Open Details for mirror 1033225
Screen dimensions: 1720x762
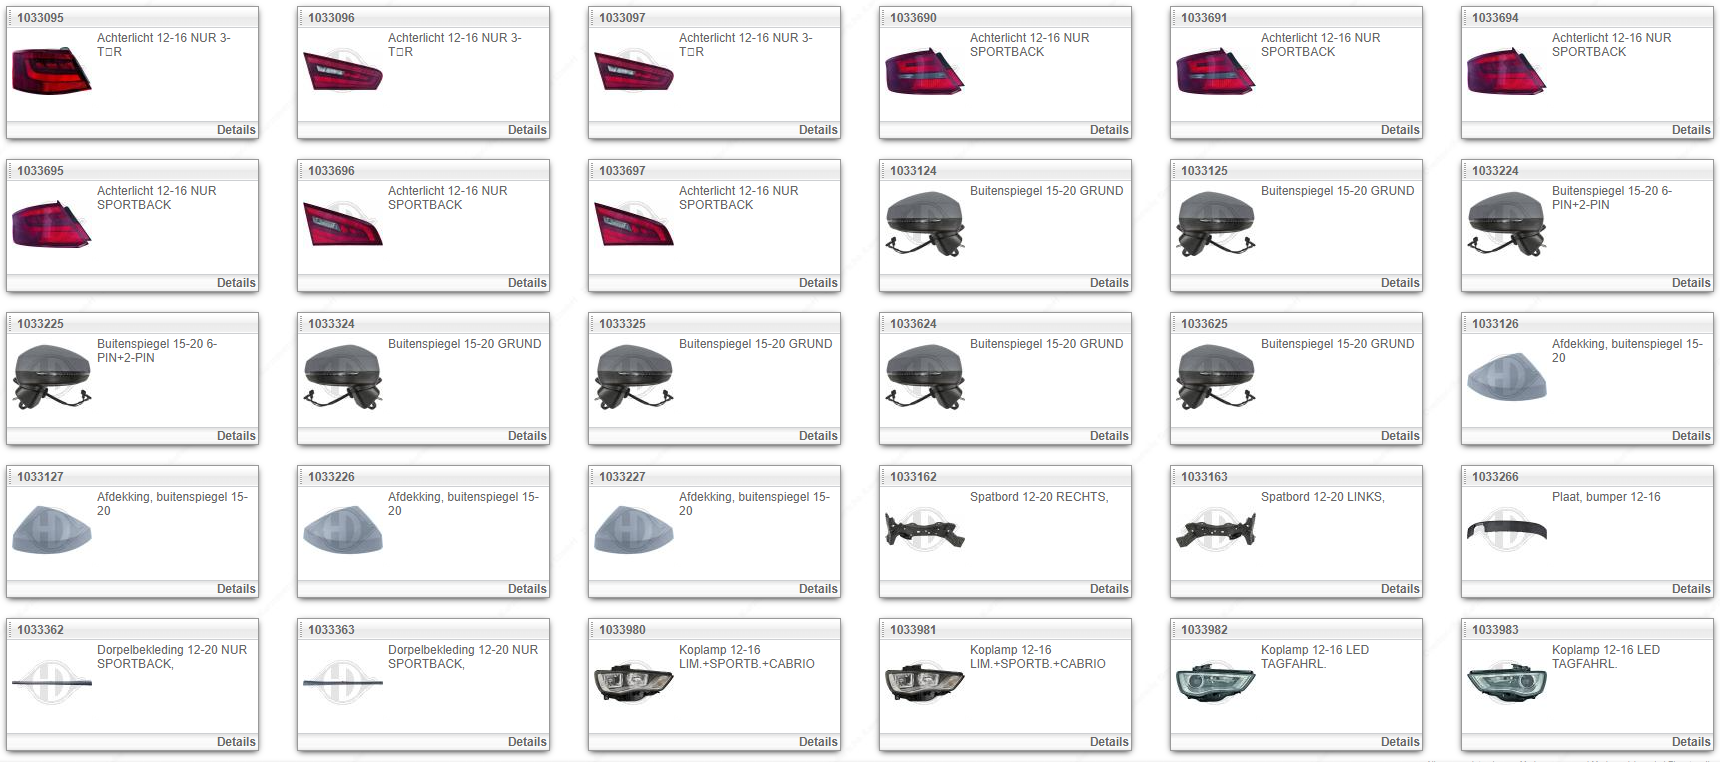pos(235,436)
